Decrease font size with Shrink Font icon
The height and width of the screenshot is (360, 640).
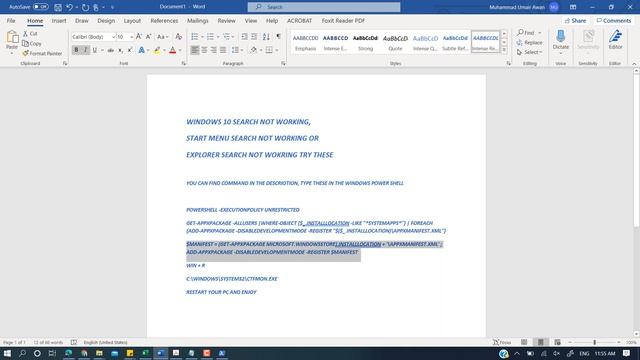[x=149, y=37]
